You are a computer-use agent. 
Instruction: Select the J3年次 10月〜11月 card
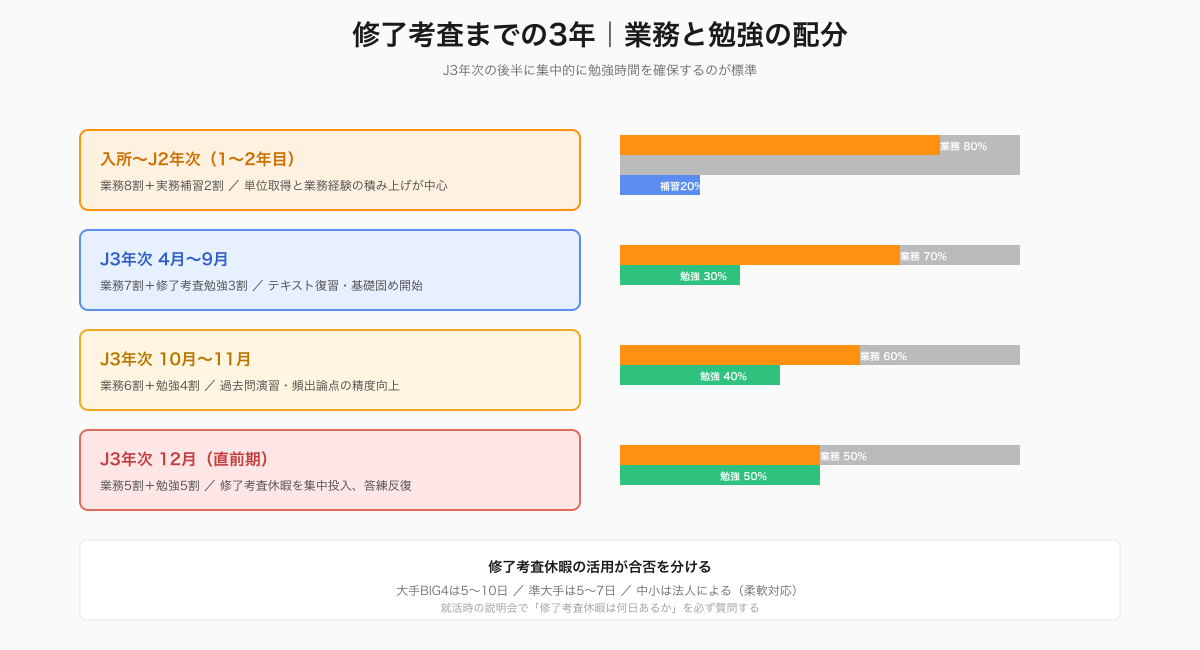[x=330, y=370]
